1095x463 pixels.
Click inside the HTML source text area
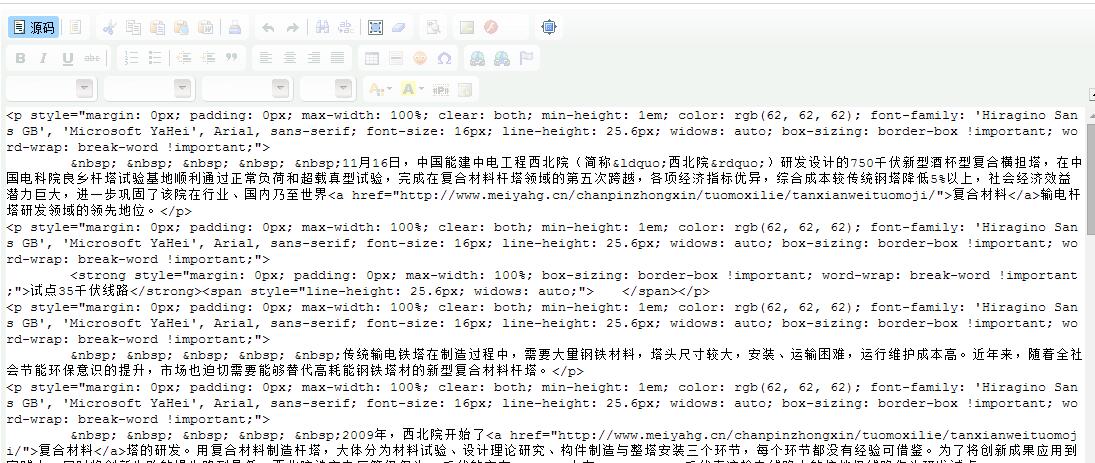point(540,300)
